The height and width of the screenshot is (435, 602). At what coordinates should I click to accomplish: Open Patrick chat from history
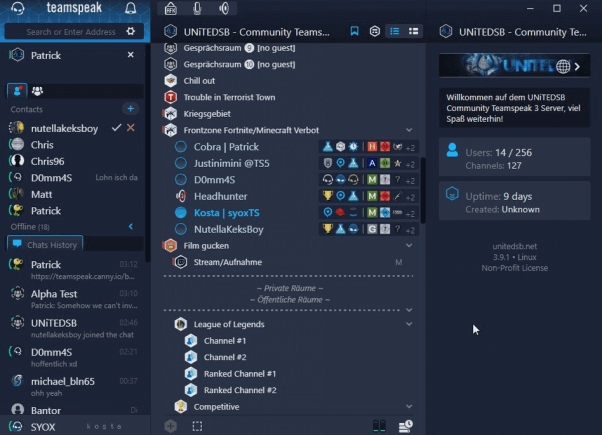click(73, 270)
